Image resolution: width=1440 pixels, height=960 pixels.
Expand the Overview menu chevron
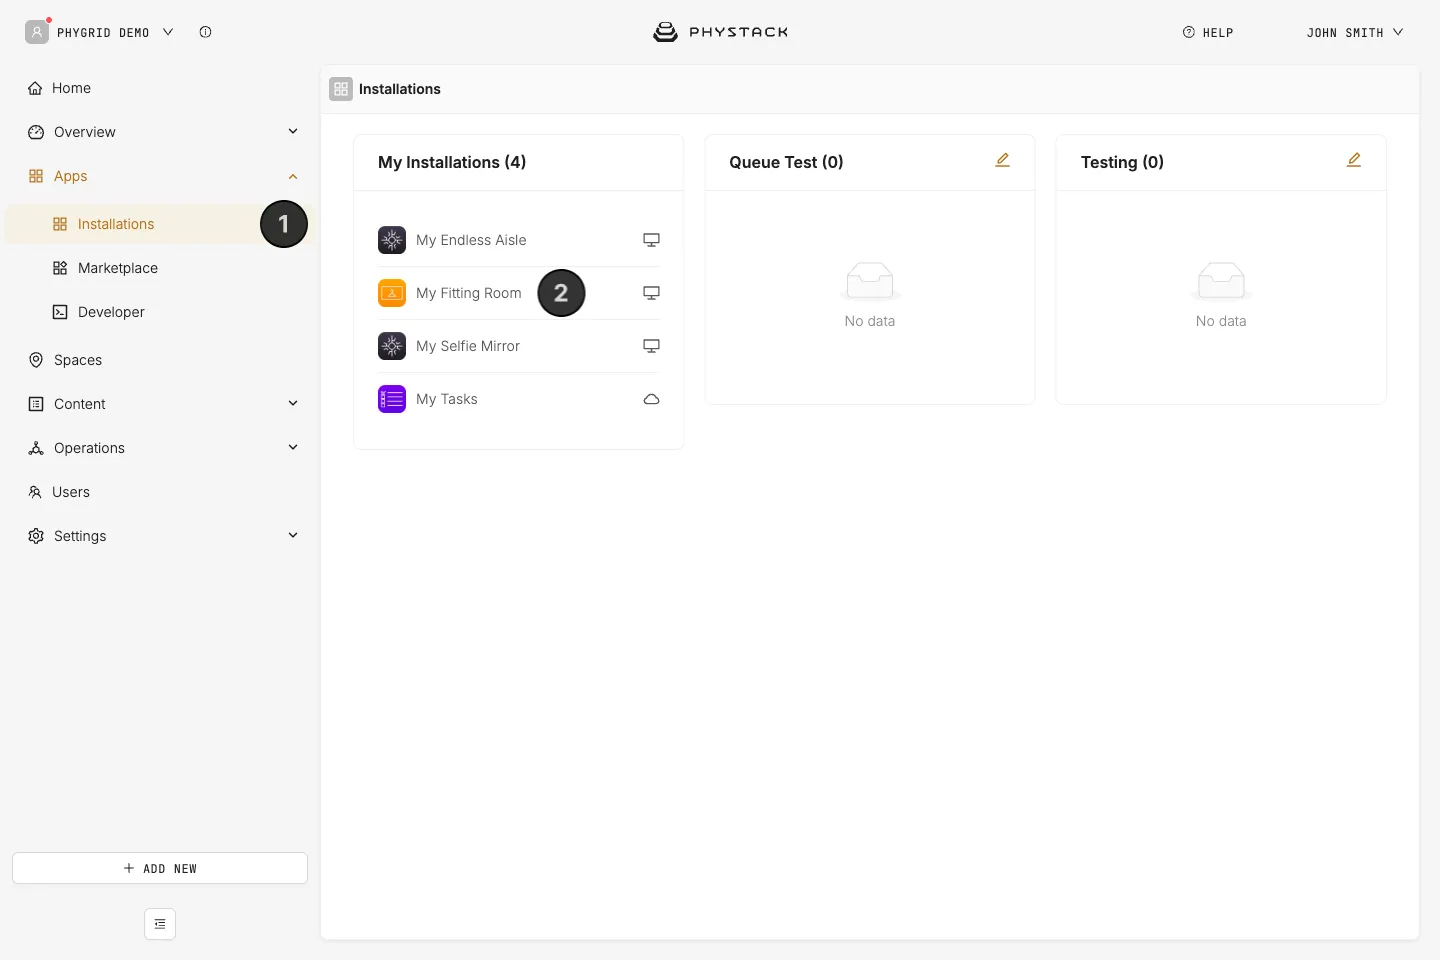(x=293, y=131)
